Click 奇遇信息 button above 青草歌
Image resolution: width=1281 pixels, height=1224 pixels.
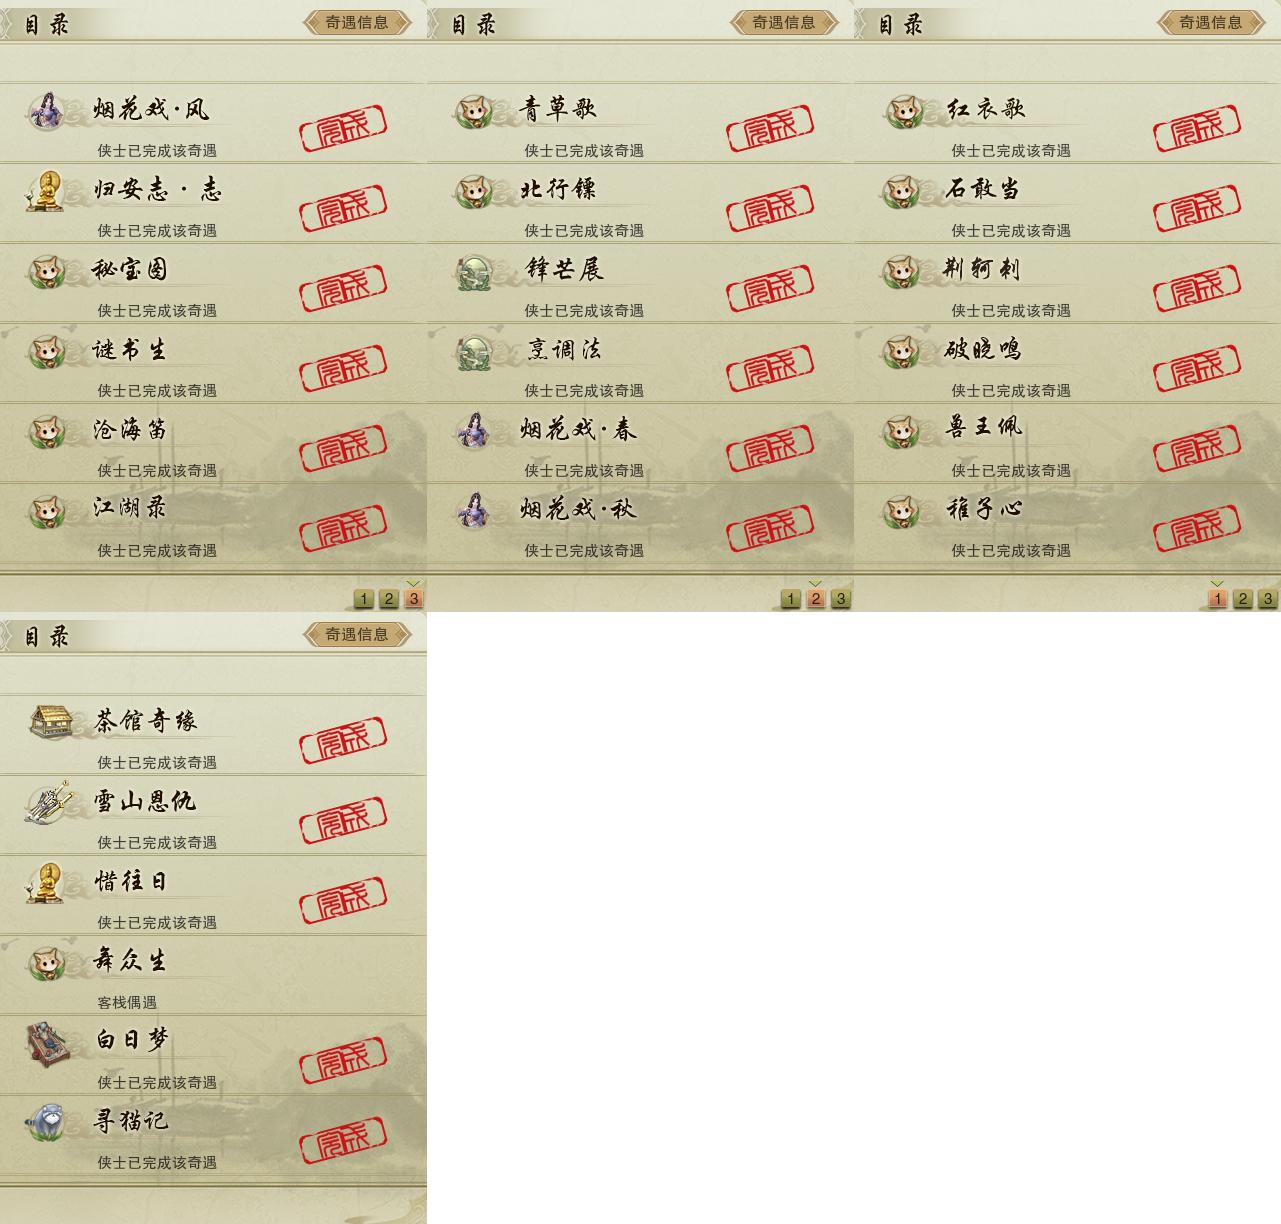coord(784,22)
